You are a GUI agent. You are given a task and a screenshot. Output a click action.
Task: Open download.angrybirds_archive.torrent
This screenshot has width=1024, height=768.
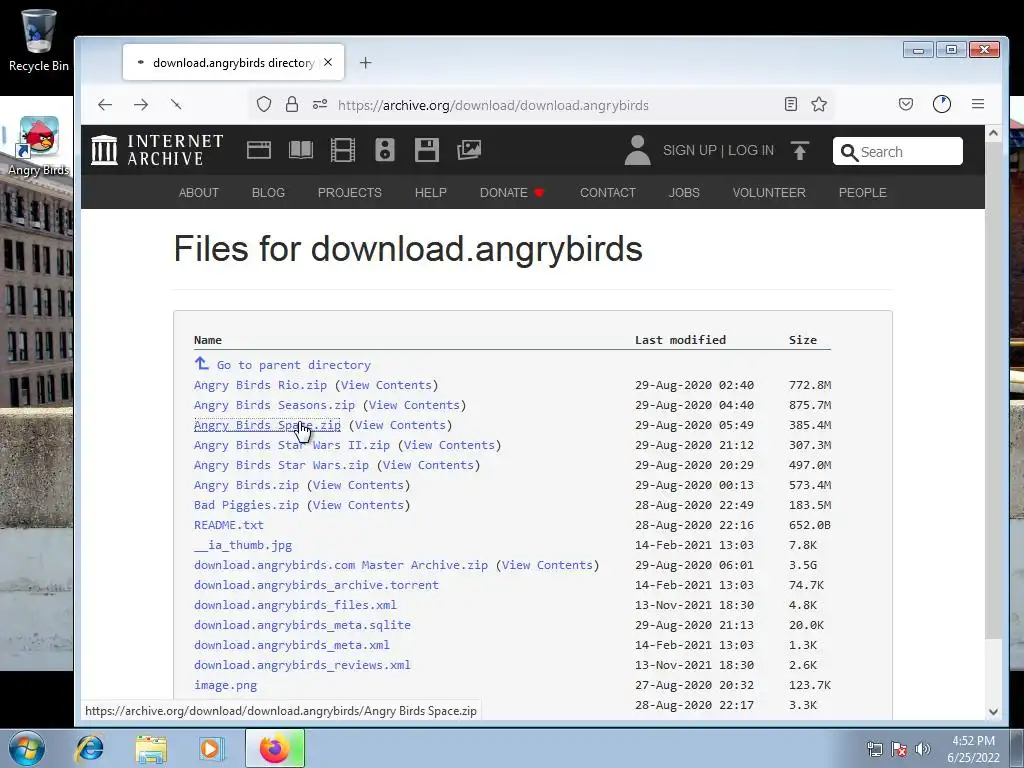(x=316, y=585)
